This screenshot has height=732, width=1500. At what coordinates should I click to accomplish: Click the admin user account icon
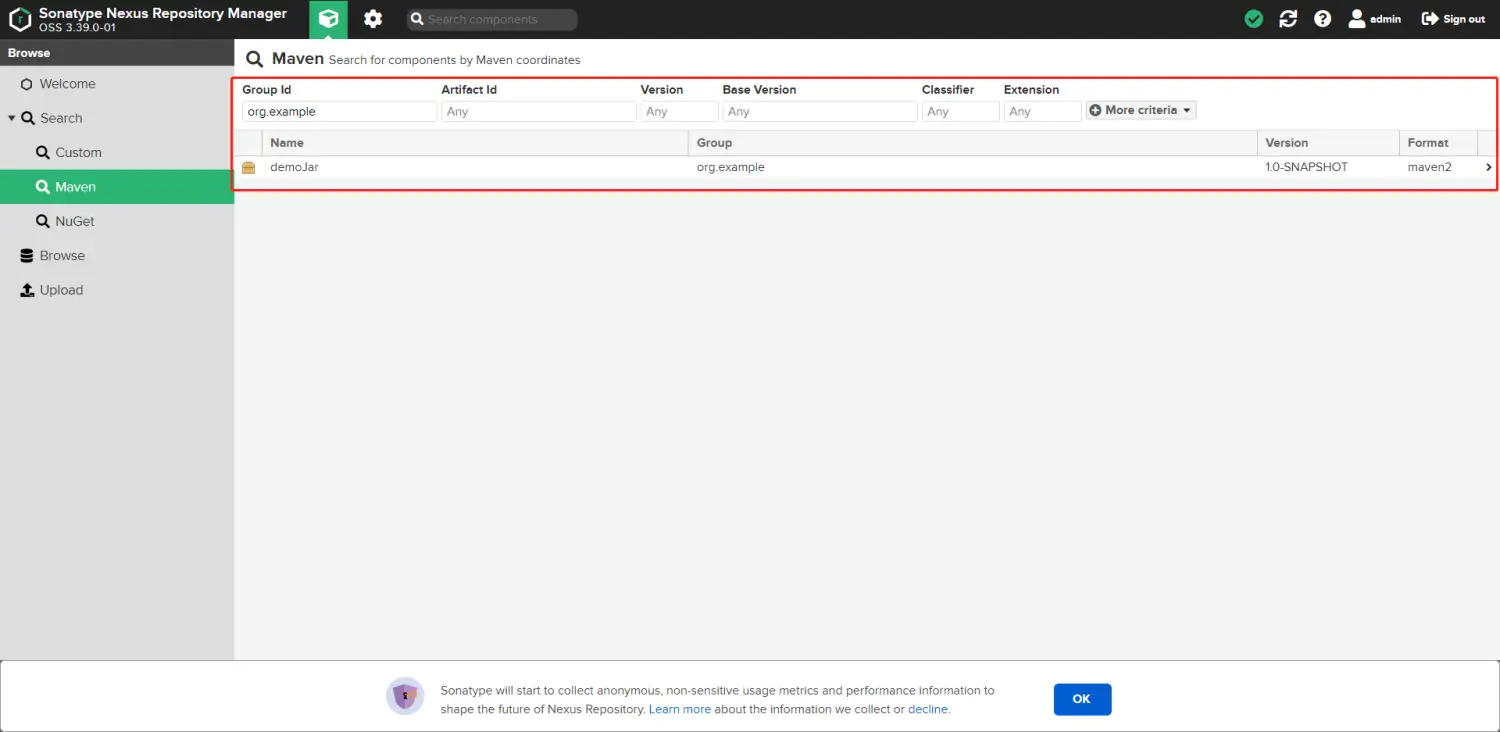click(1356, 19)
